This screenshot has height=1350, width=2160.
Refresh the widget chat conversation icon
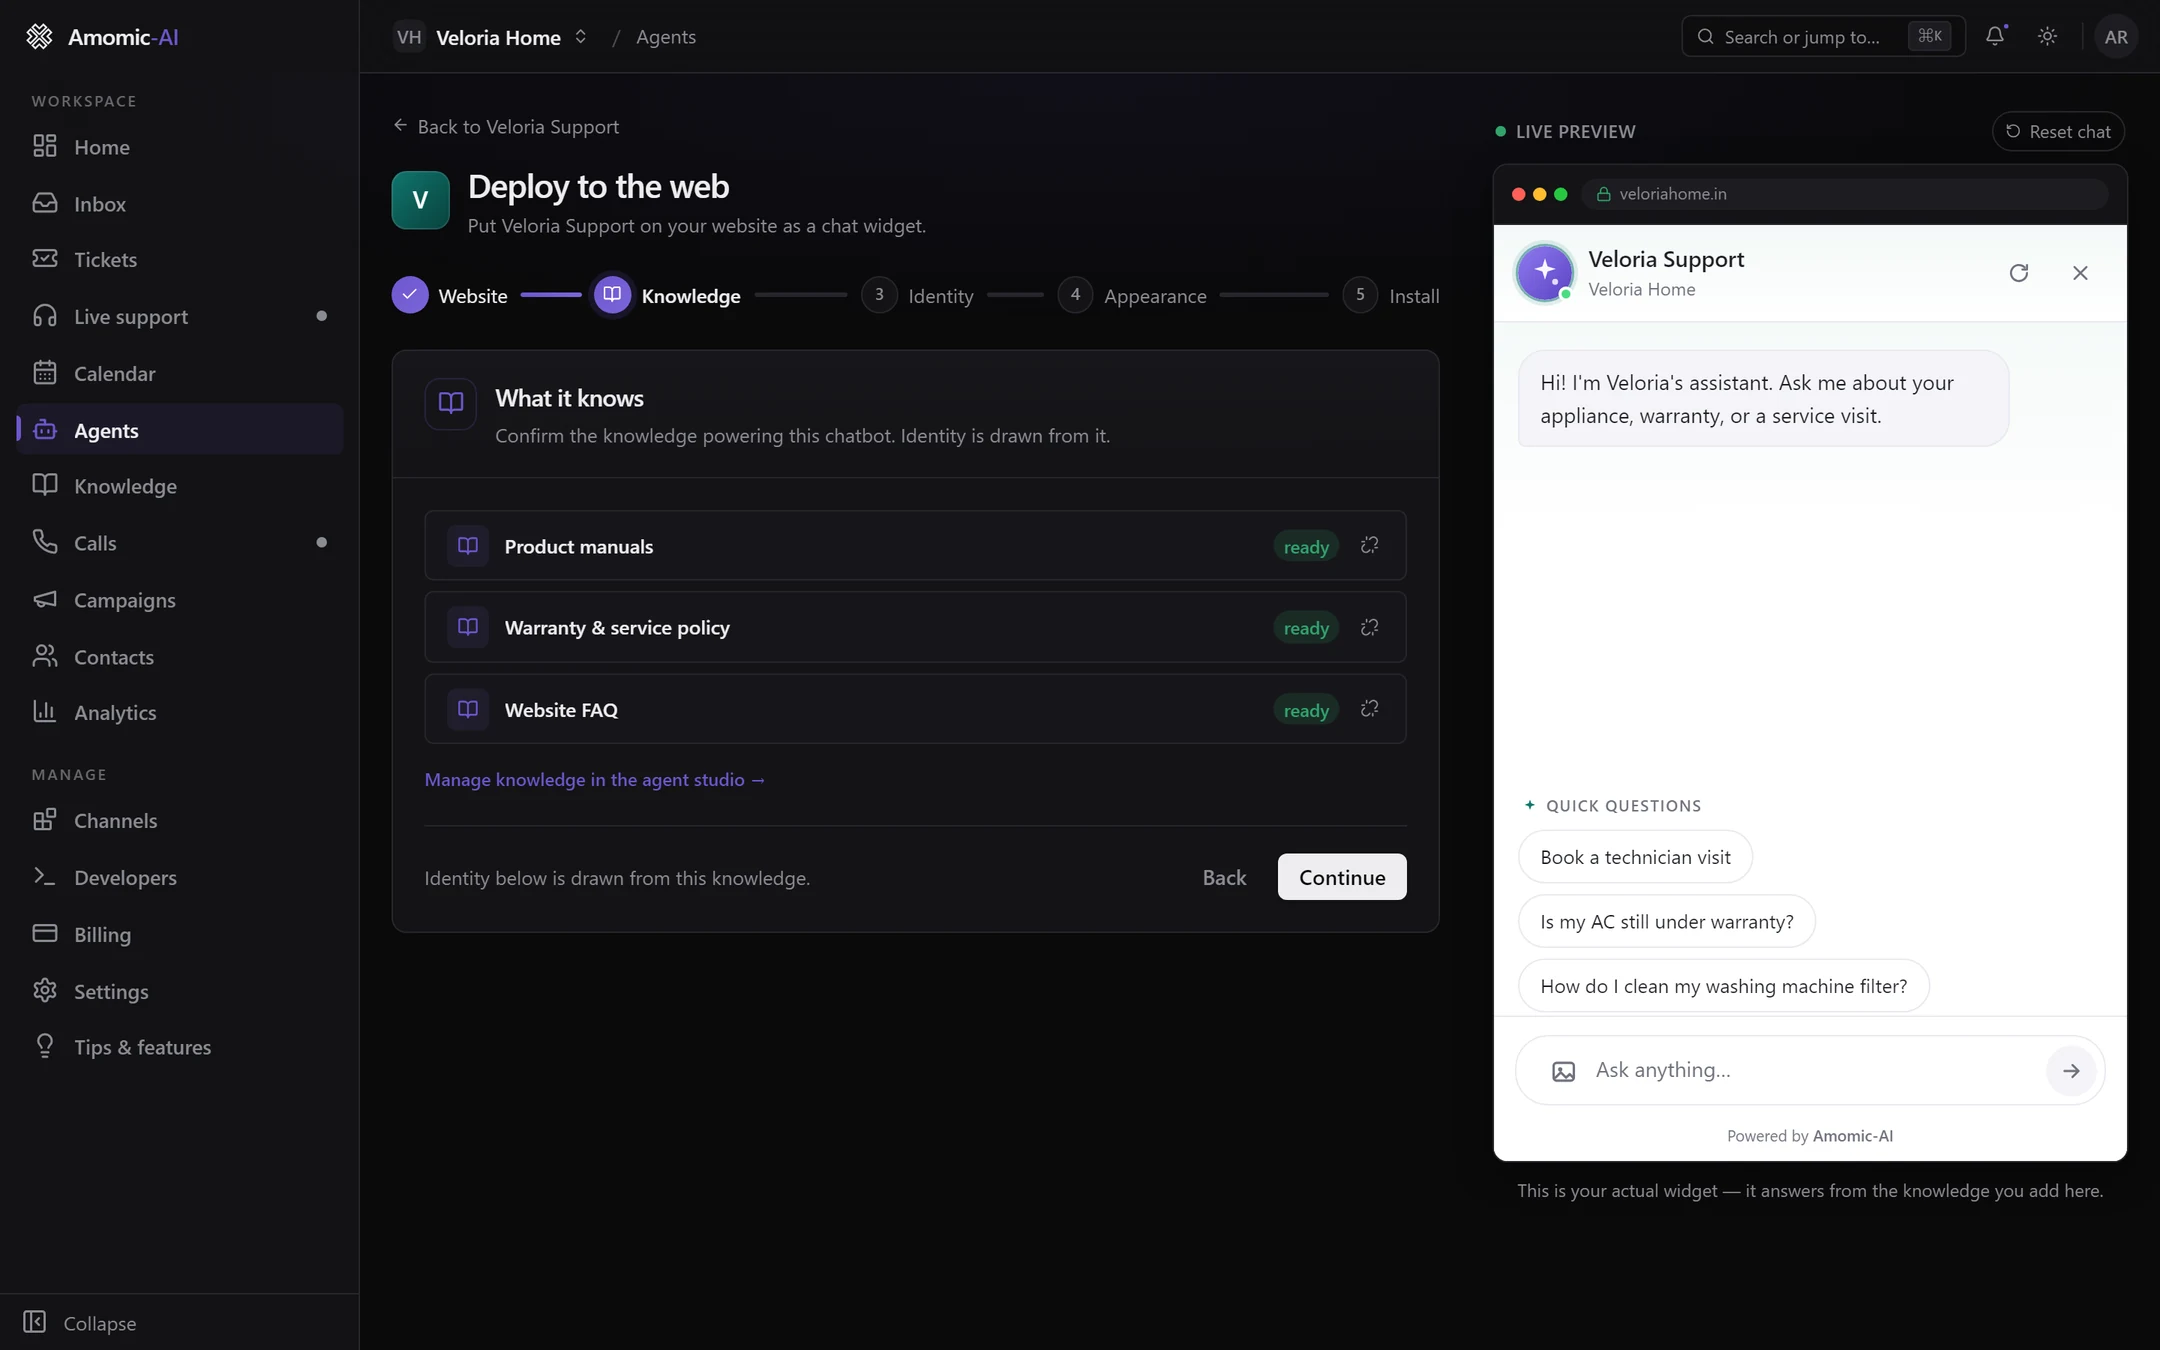pyautogui.click(x=2019, y=273)
